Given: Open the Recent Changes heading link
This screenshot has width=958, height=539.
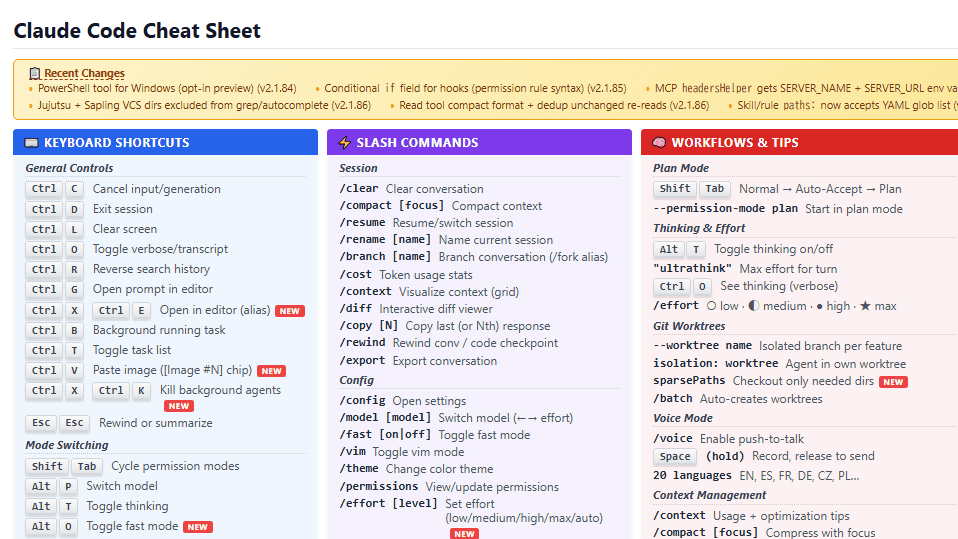Looking at the screenshot, I should coord(84,73).
